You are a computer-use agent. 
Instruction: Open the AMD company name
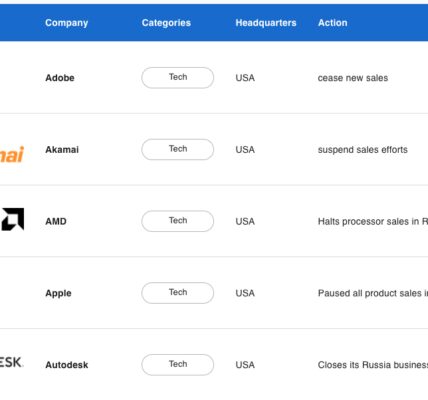pyautogui.click(x=56, y=221)
